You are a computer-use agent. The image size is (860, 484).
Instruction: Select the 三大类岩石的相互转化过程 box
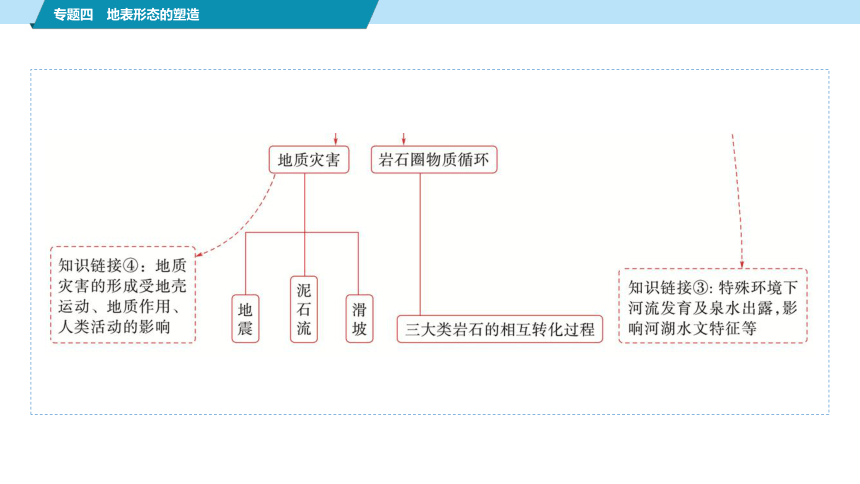point(500,329)
